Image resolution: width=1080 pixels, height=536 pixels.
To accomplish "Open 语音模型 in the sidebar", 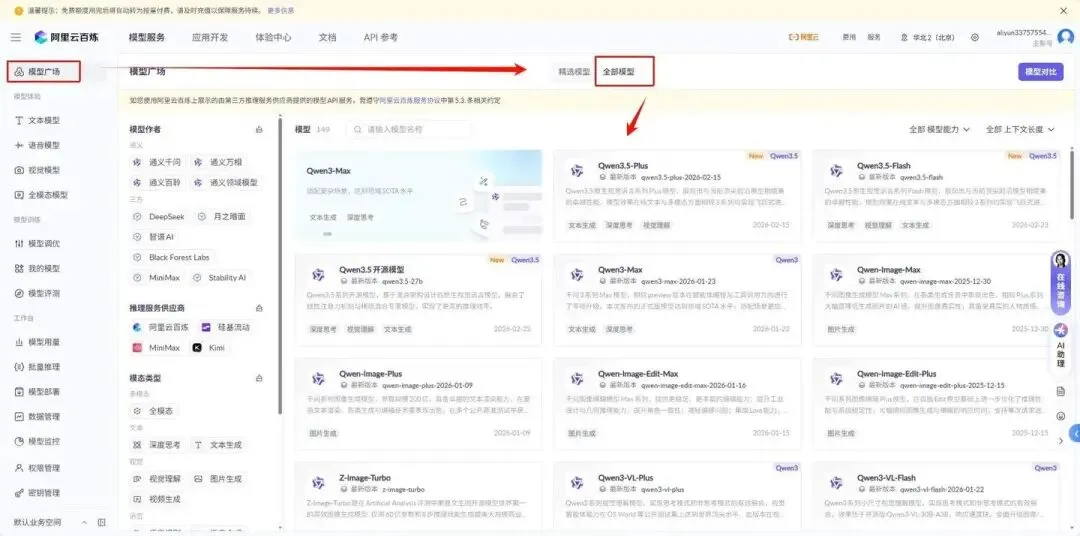I will coord(44,145).
